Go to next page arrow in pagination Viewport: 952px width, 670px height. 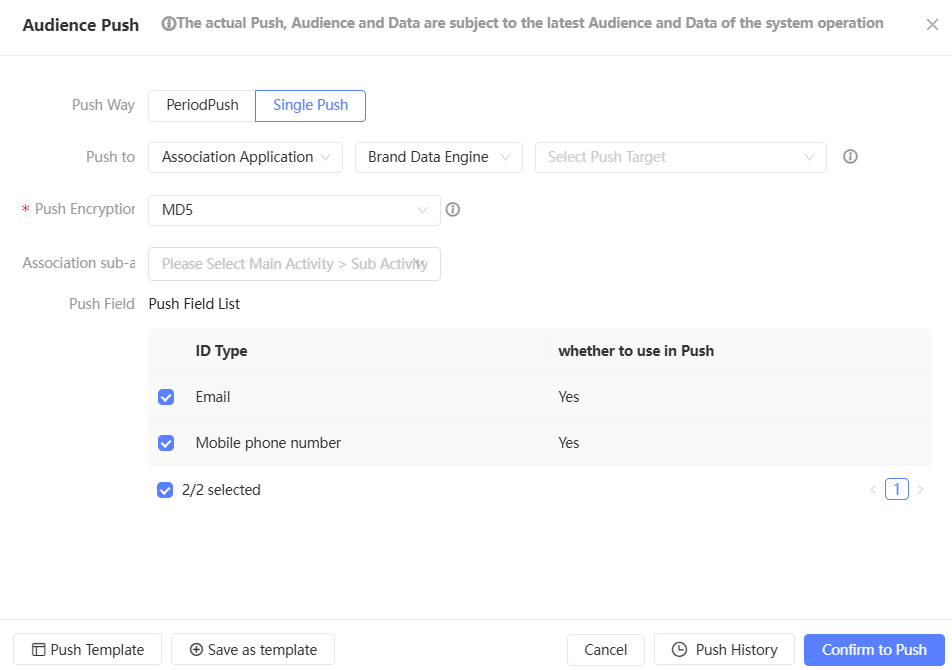[921, 490]
